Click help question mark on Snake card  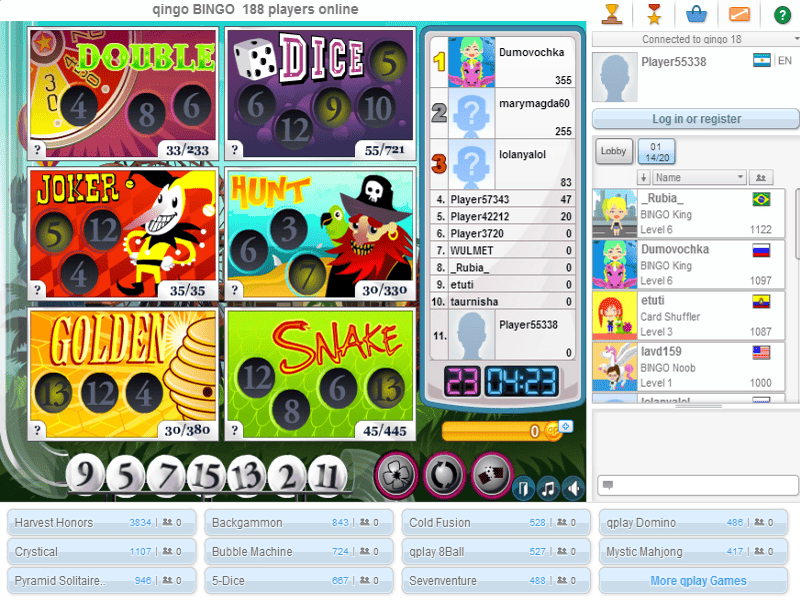[x=234, y=430]
